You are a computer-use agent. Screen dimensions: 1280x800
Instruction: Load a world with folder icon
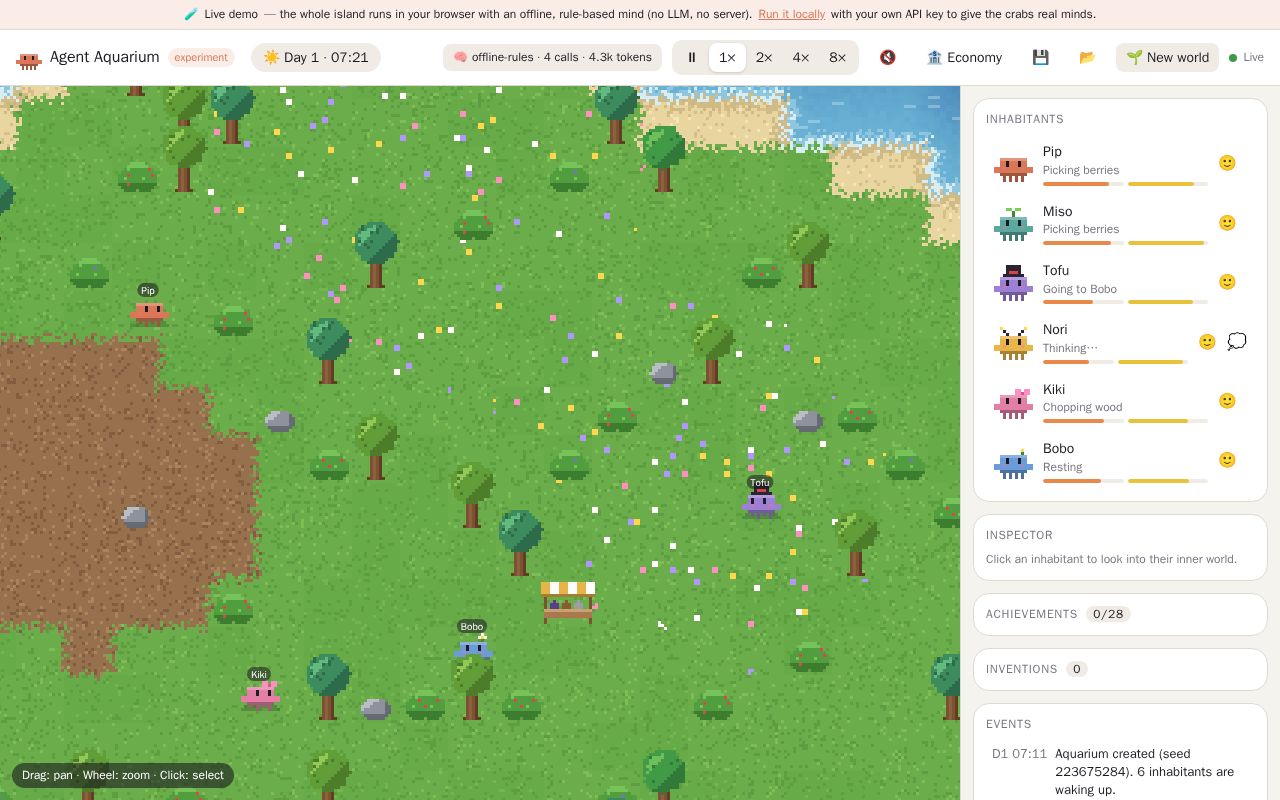pos(1087,57)
